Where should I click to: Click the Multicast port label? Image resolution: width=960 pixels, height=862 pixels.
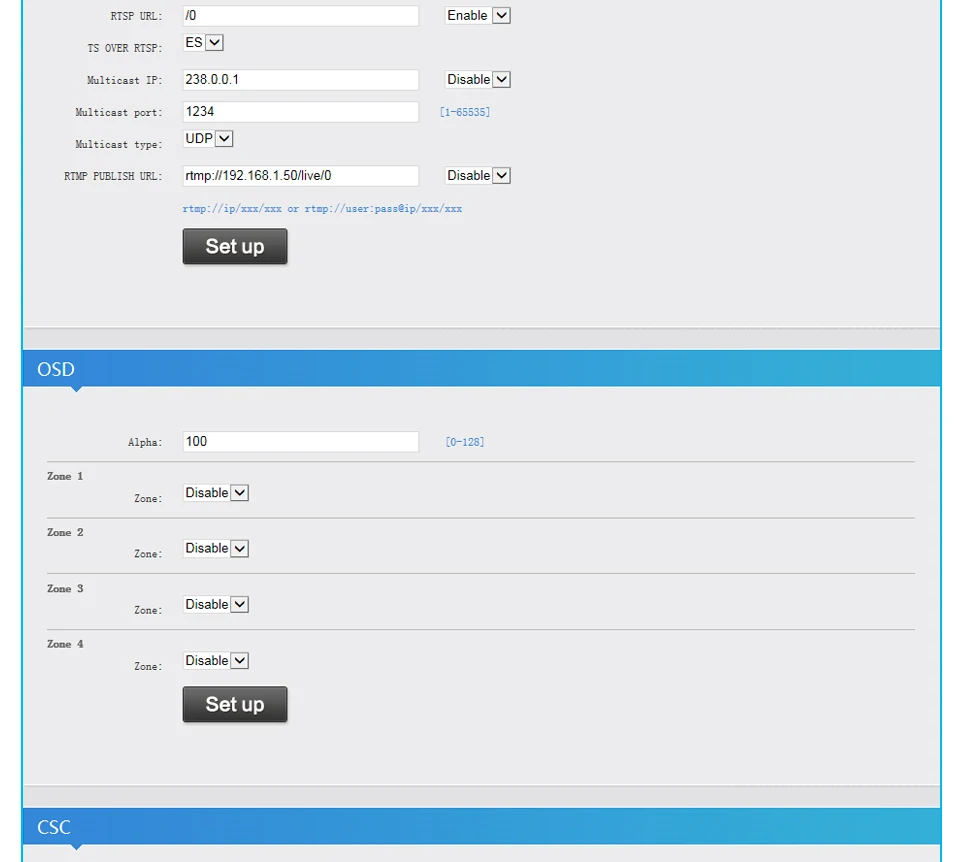[119, 113]
